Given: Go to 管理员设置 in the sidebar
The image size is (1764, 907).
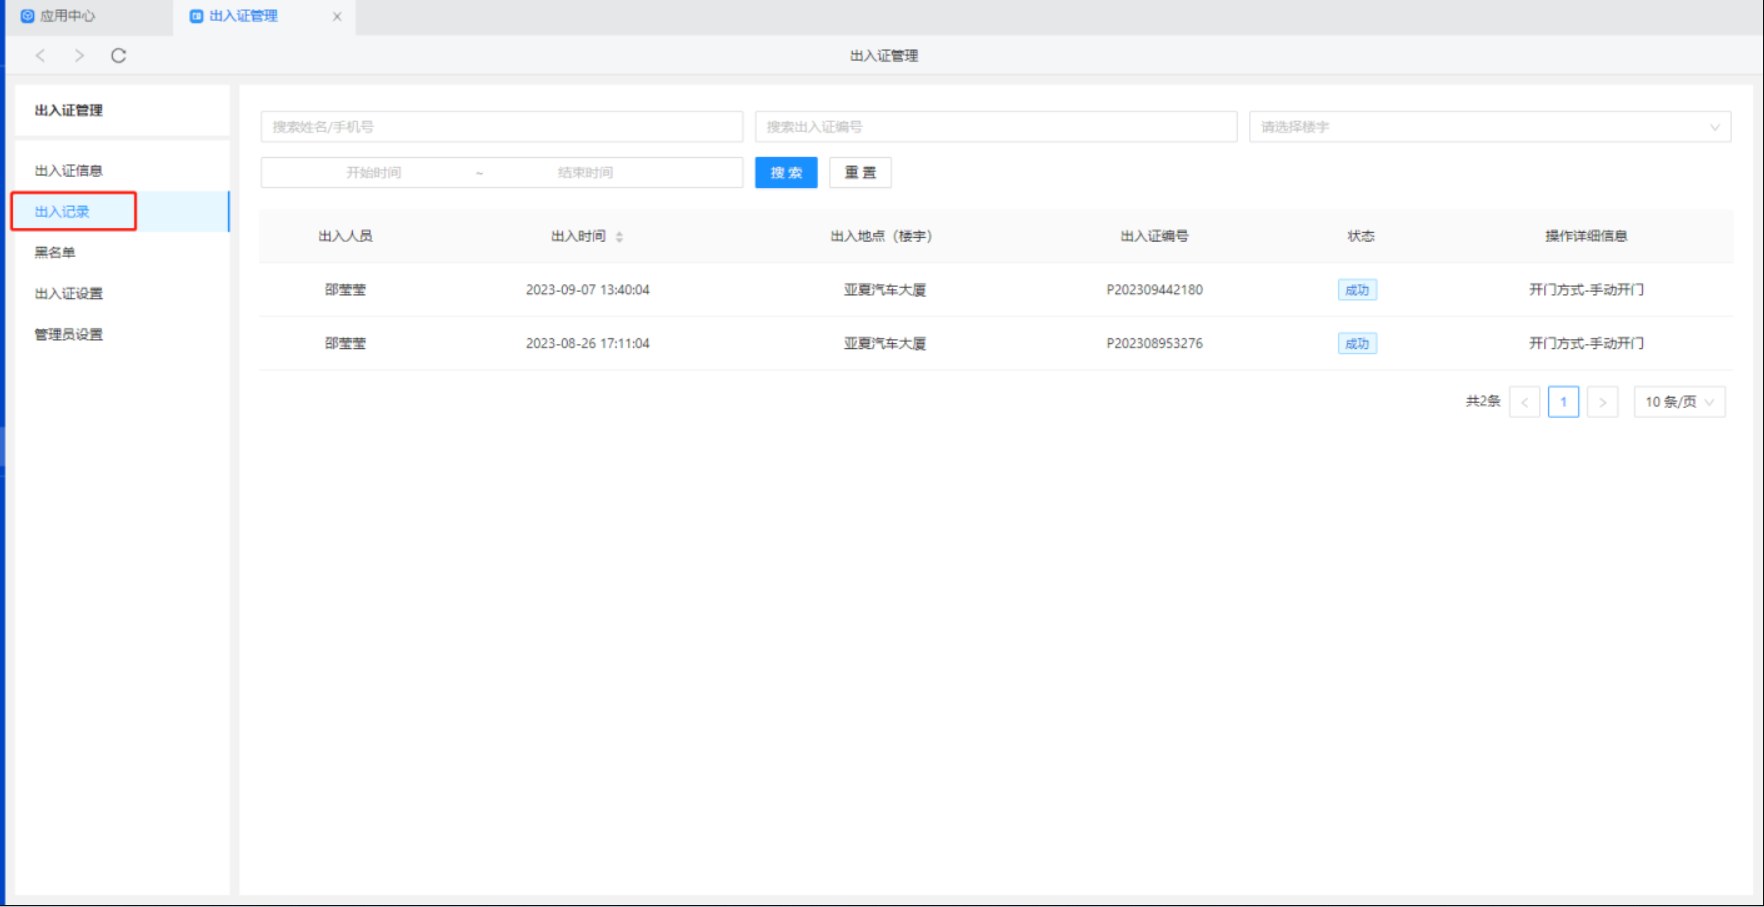Looking at the screenshot, I should (x=69, y=335).
